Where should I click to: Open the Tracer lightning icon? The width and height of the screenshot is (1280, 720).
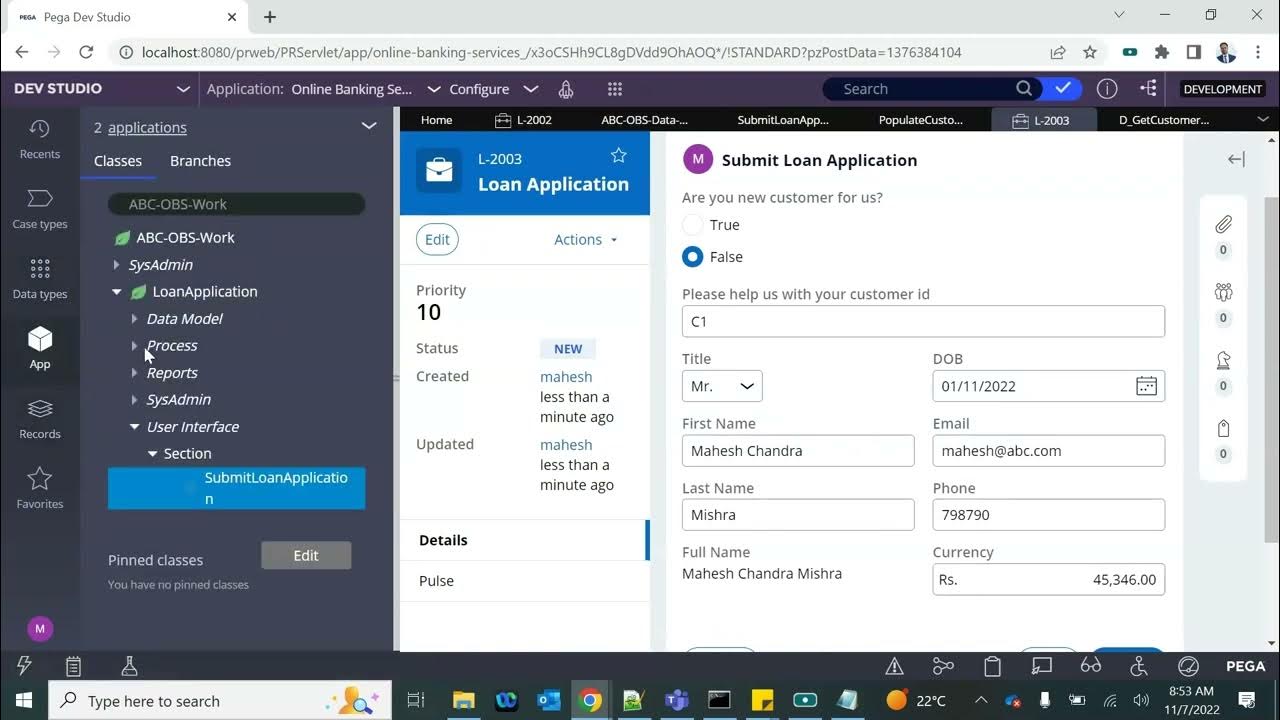(24, 666)
